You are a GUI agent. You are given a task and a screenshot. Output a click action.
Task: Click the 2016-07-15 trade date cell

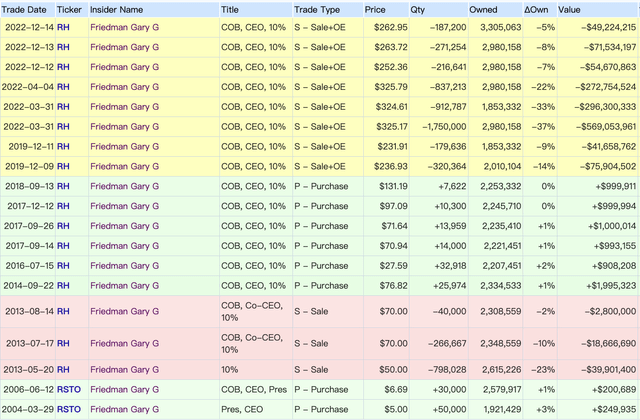pyautogui.click(x=29, y=266)
